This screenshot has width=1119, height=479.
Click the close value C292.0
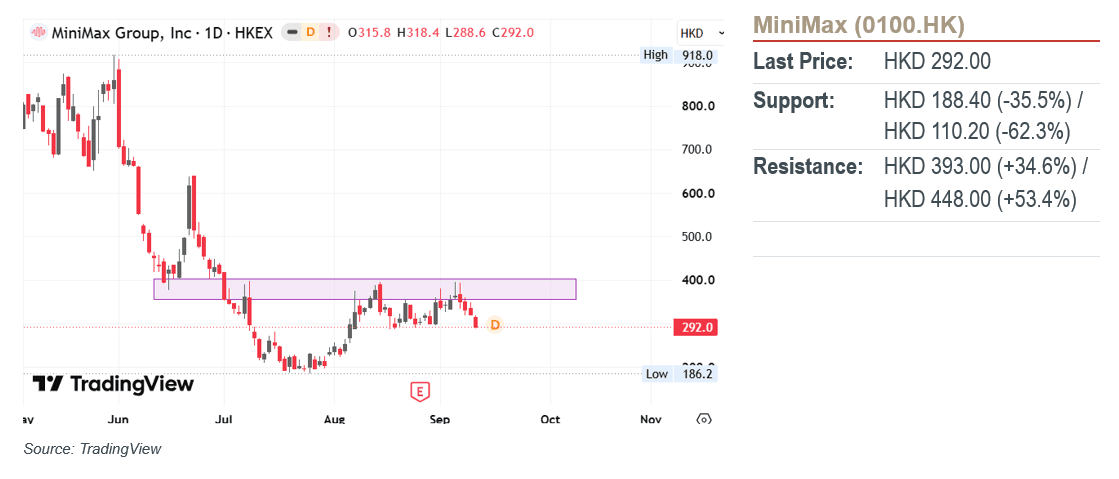pos(513,32)
